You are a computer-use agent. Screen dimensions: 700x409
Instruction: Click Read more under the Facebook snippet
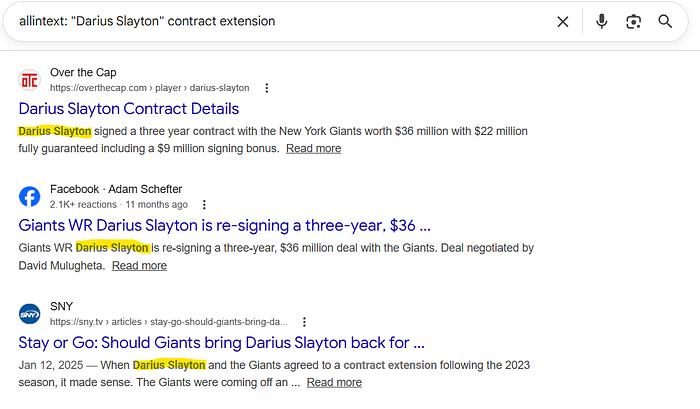(x=139, y=265)
